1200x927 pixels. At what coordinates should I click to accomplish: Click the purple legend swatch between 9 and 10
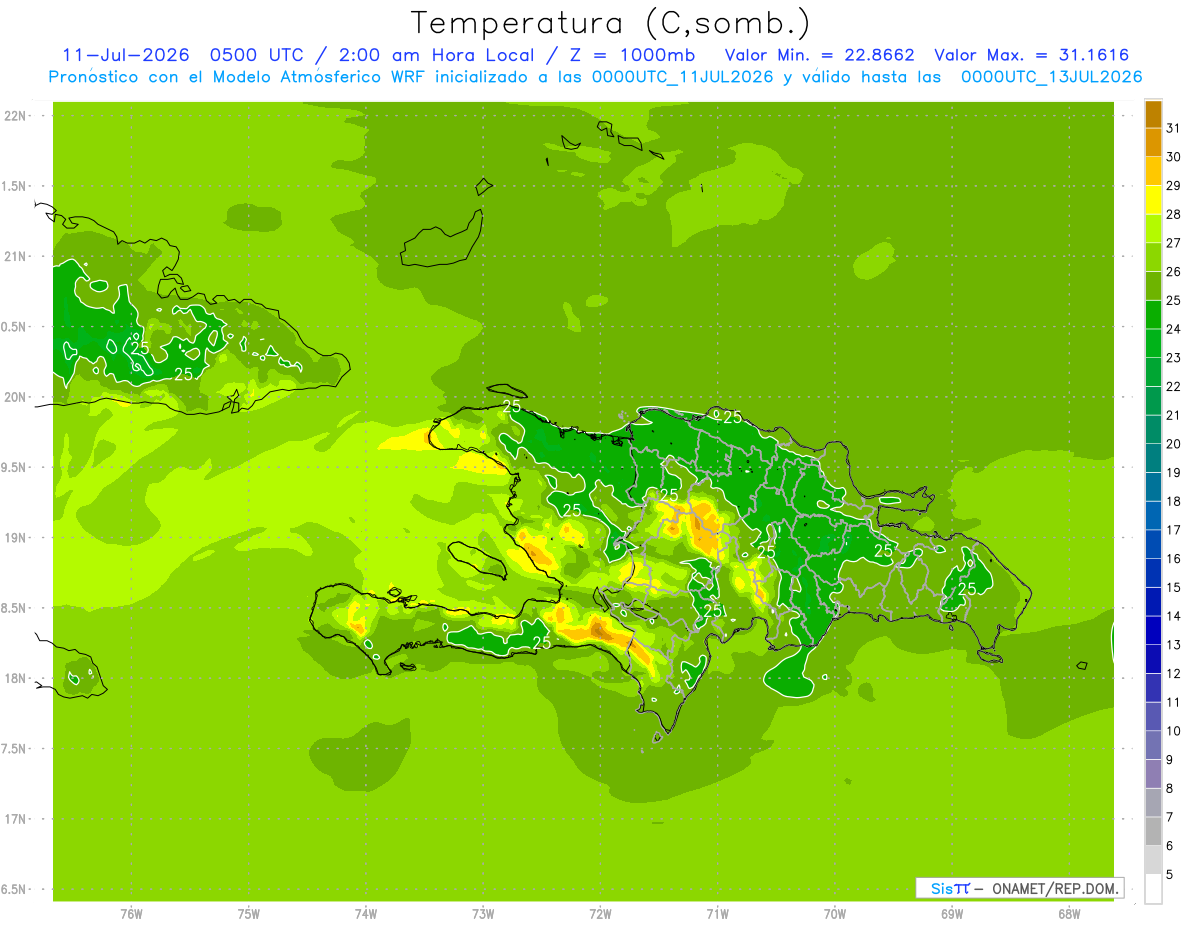tap(1153, 746)
